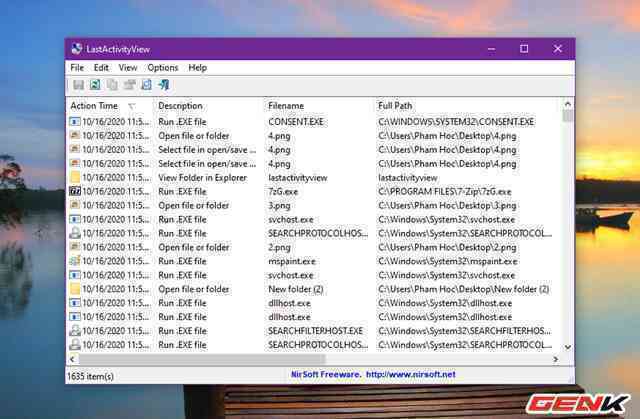Click the scroll down arrow of vertical scrollbar
Screen dimensions: 640x419
[568, 347]
